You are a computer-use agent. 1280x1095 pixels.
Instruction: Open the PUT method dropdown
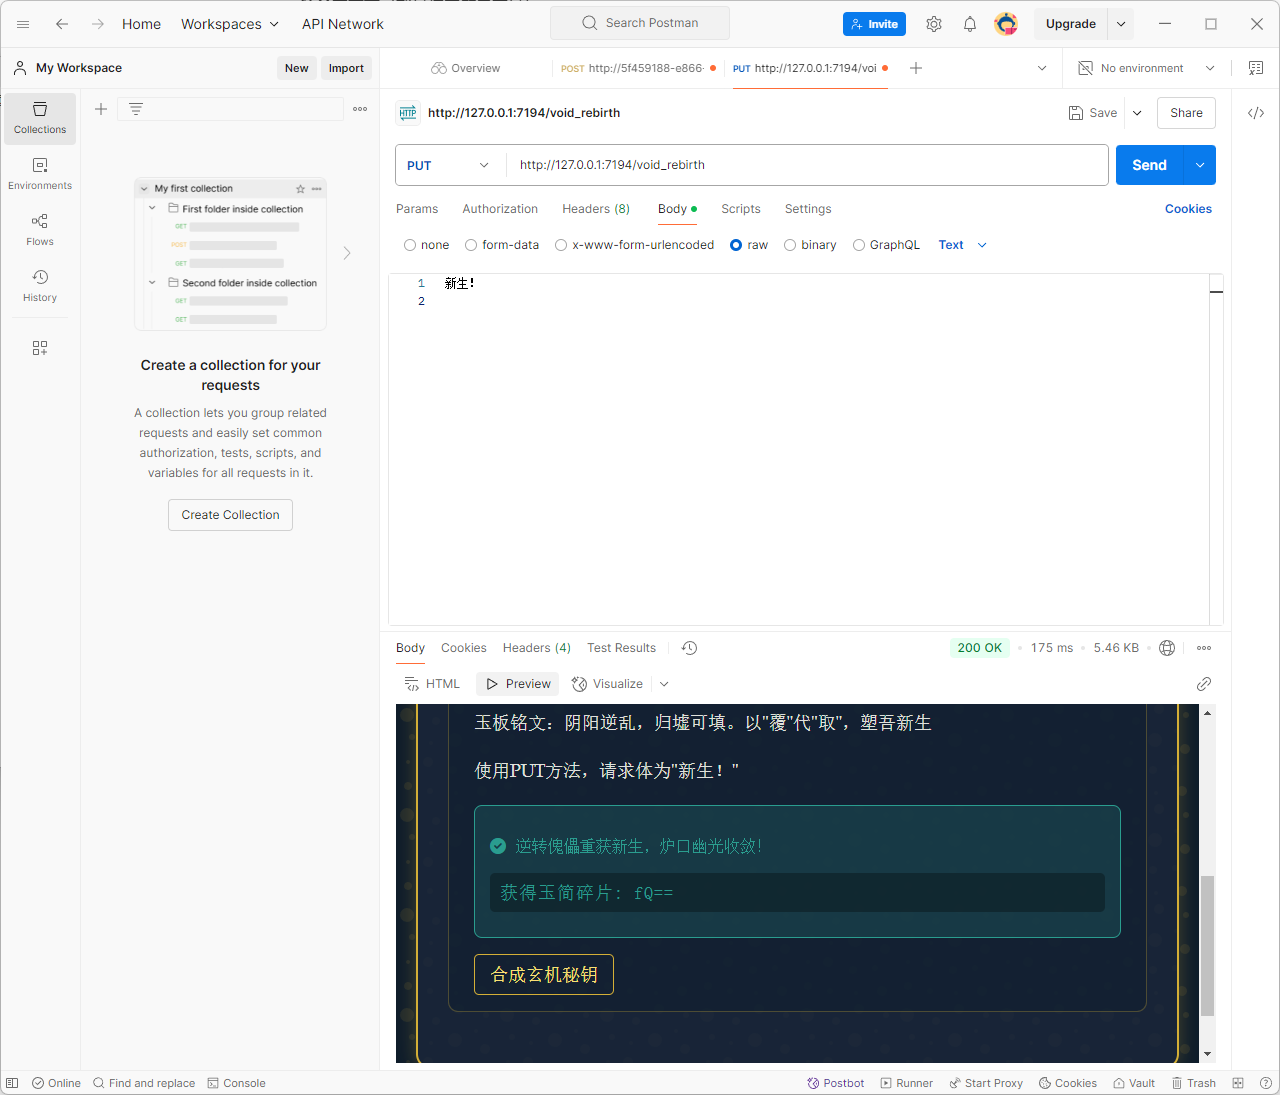449,165
